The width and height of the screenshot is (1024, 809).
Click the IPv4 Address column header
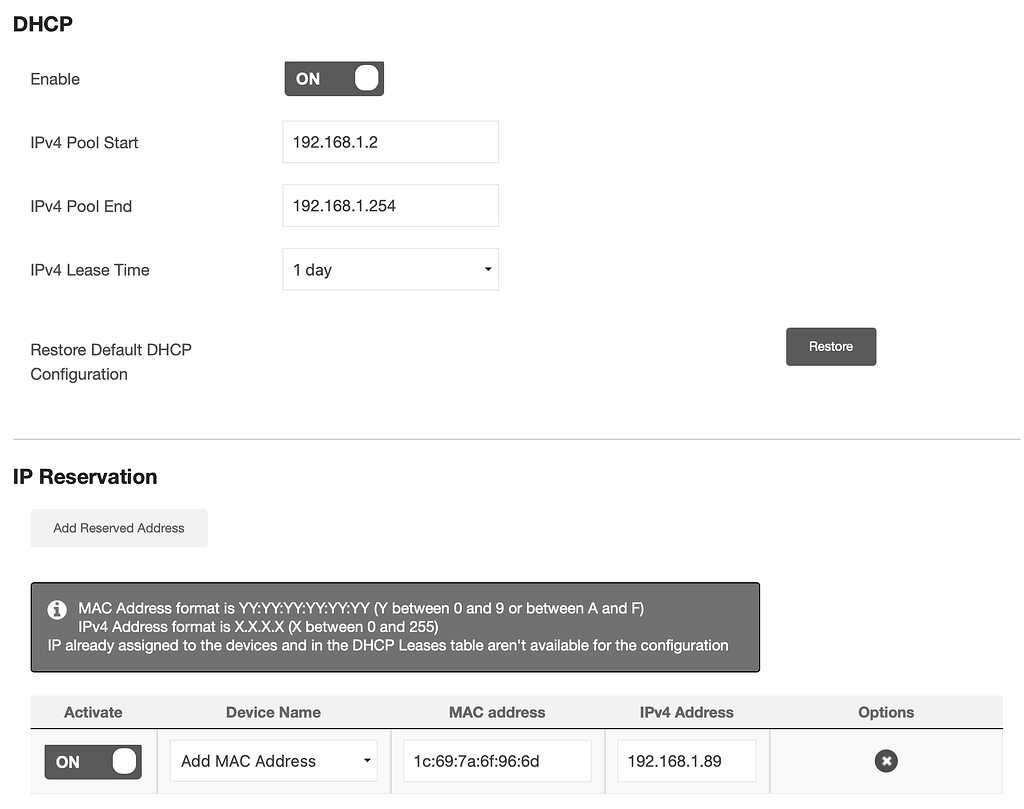click(x=686, y=712)
